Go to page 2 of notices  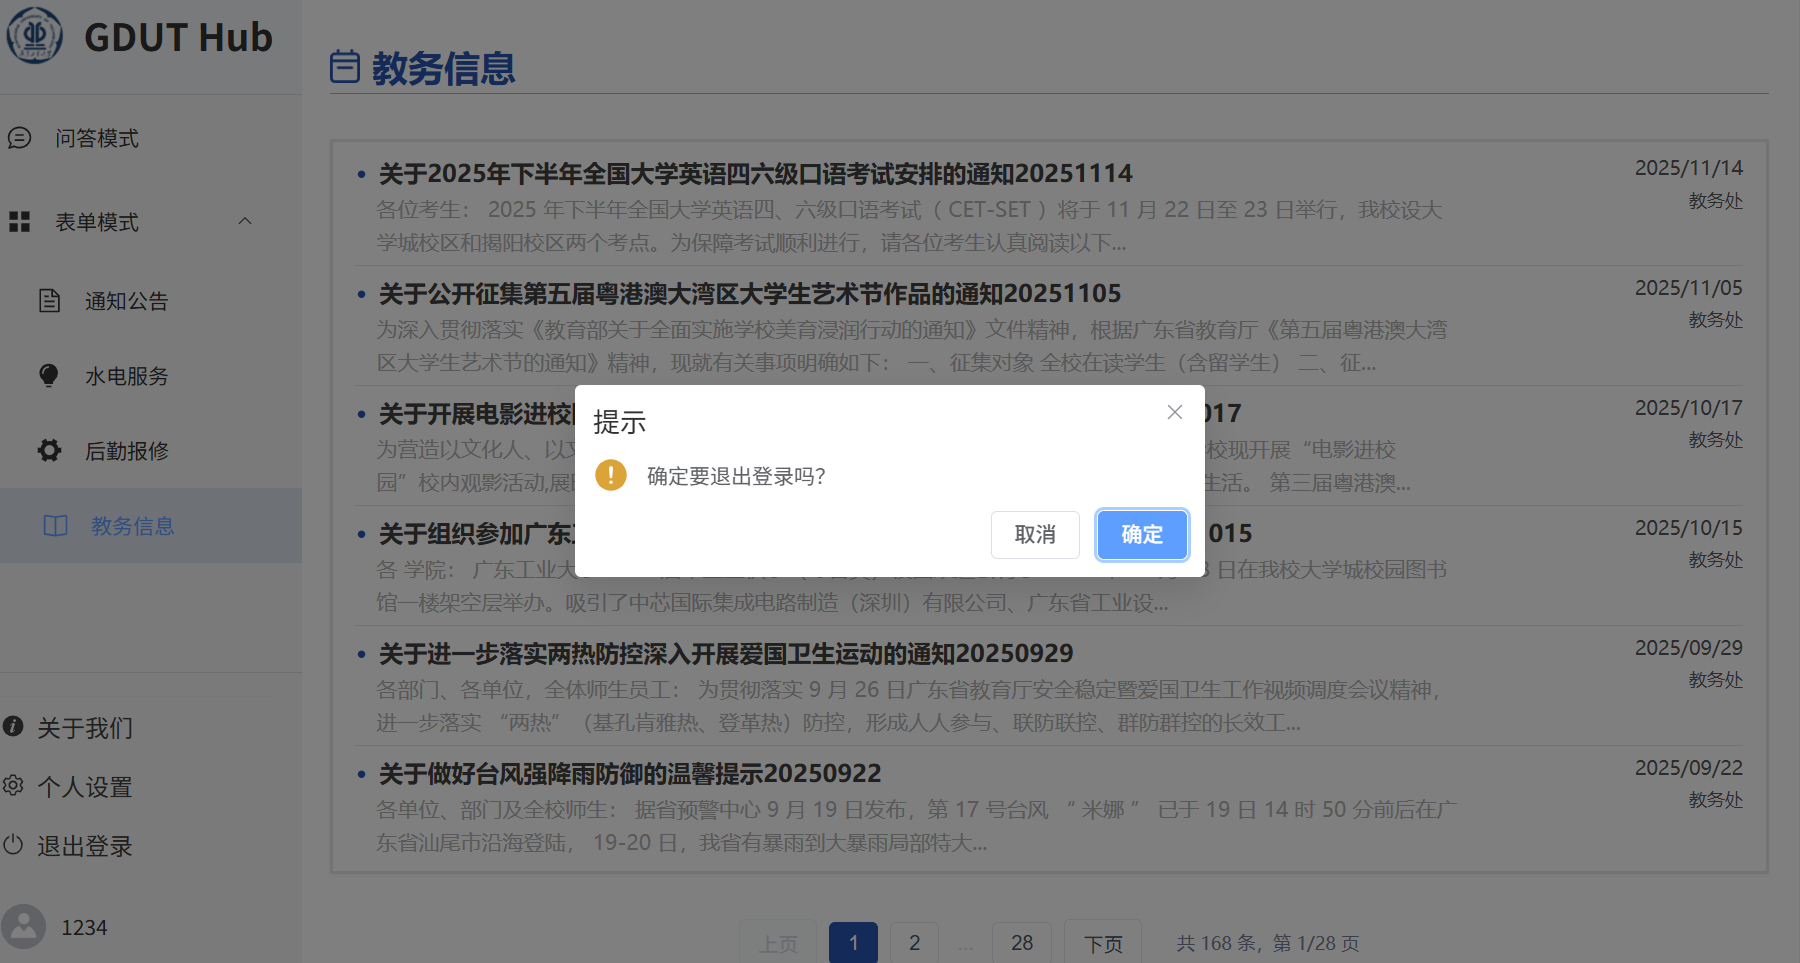click(x=914, y=943)
